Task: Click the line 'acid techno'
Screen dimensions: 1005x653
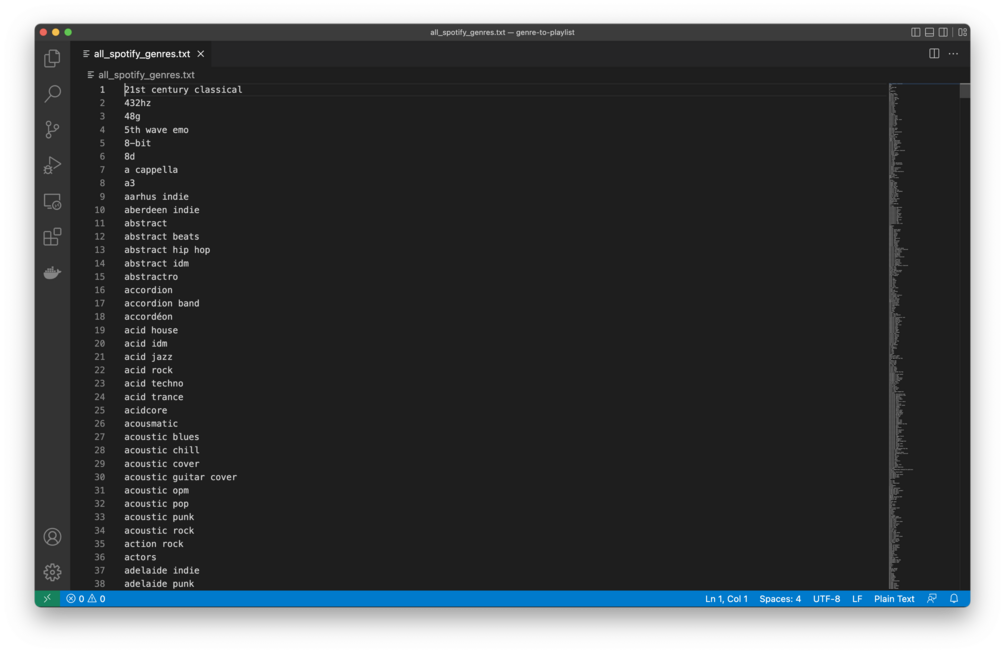Action: tap(154, 384)
